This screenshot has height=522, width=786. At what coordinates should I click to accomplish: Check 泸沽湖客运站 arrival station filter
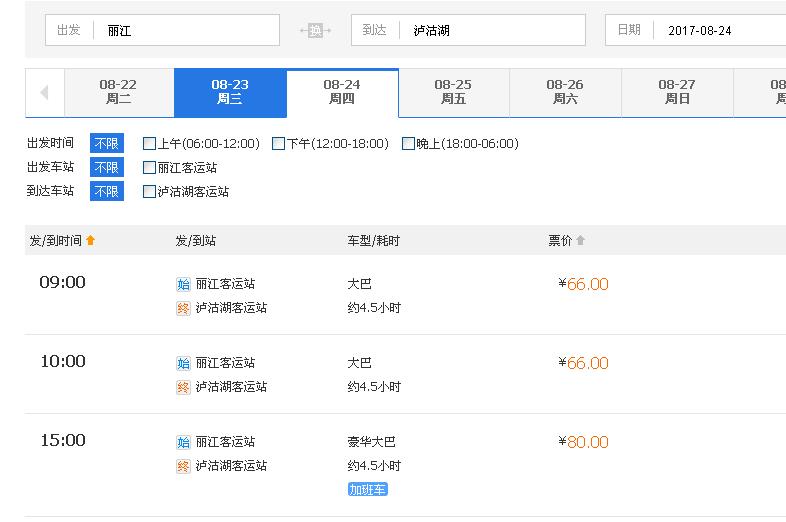pos(149,192)
